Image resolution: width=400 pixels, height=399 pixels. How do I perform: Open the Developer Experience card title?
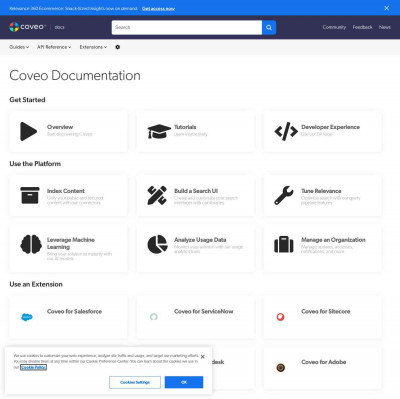(330, 127)
